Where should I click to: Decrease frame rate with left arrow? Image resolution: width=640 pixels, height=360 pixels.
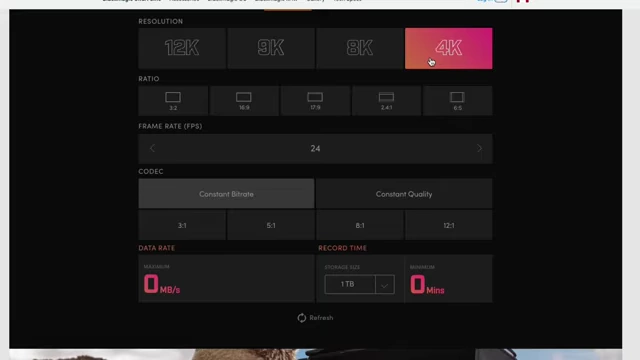coord(152,148)
